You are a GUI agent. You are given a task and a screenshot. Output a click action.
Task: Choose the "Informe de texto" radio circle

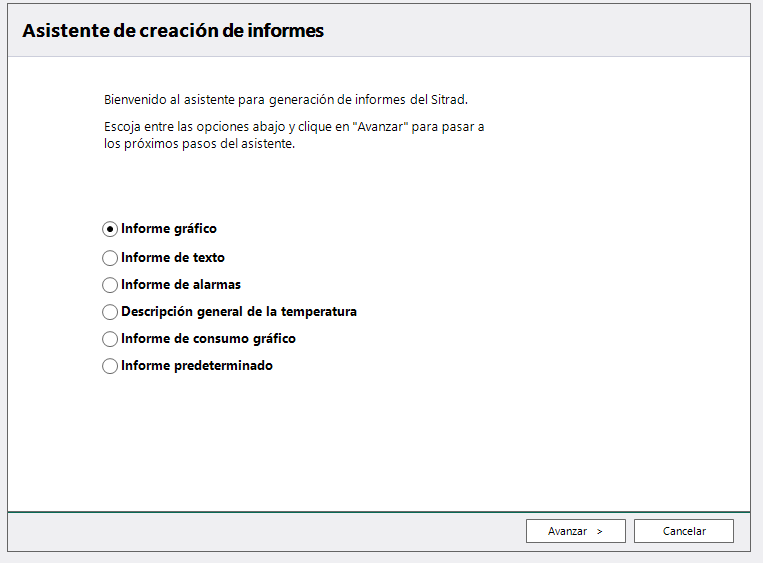pyautogui.click(x=110, y=258)
